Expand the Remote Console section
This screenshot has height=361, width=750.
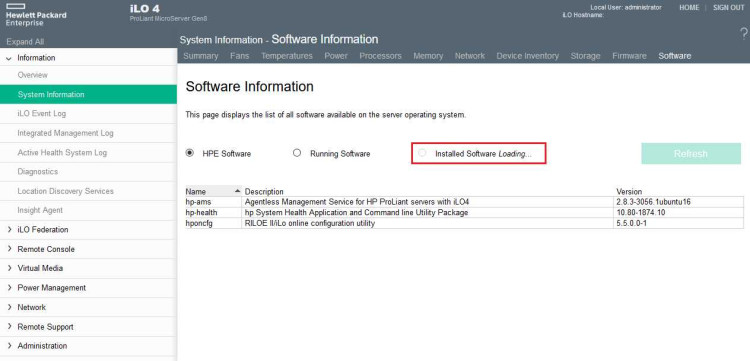[9, 249]
